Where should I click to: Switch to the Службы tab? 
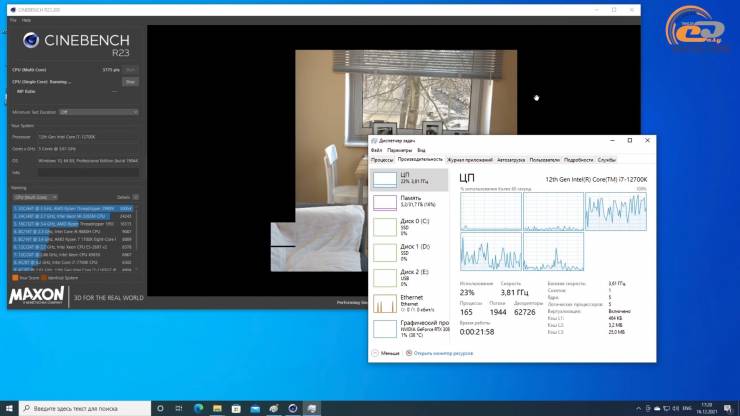[x=606, y=160]
